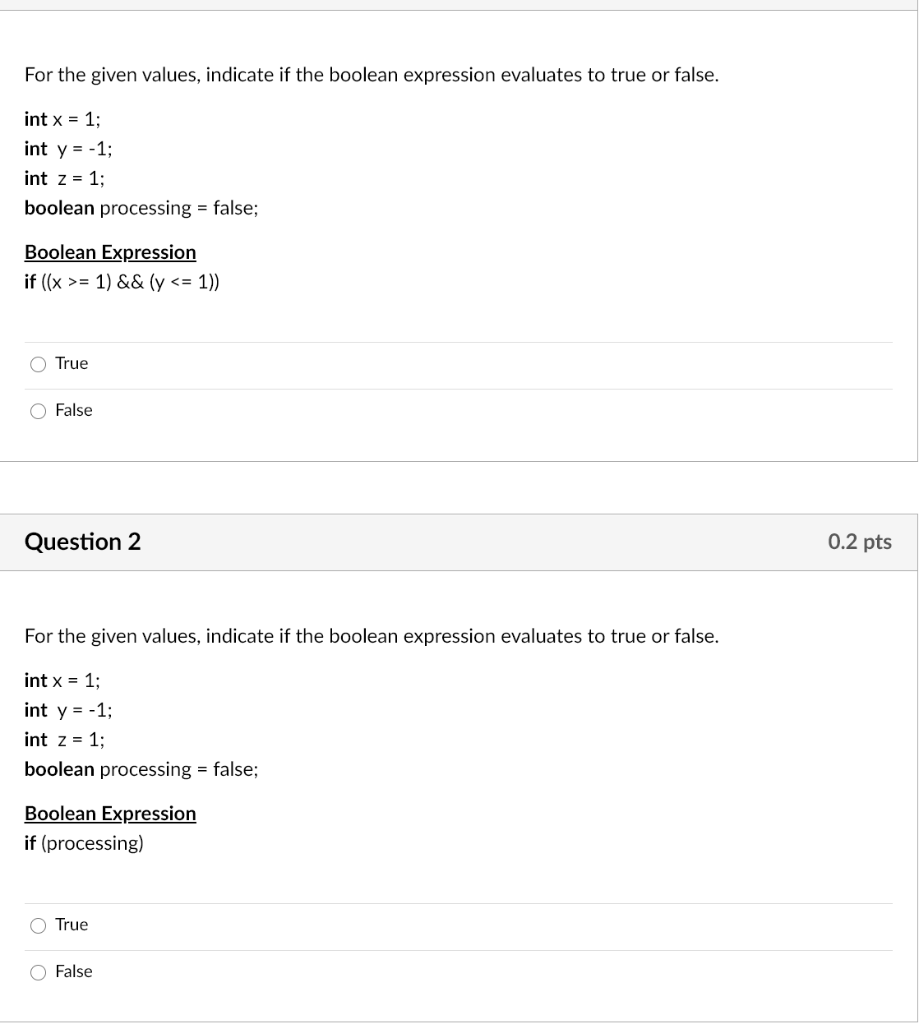This screenshot has width=919, height=1024.
Task: Click Question 1 instruction text about boolean evaluation
Action: click(x=370, y=75)
